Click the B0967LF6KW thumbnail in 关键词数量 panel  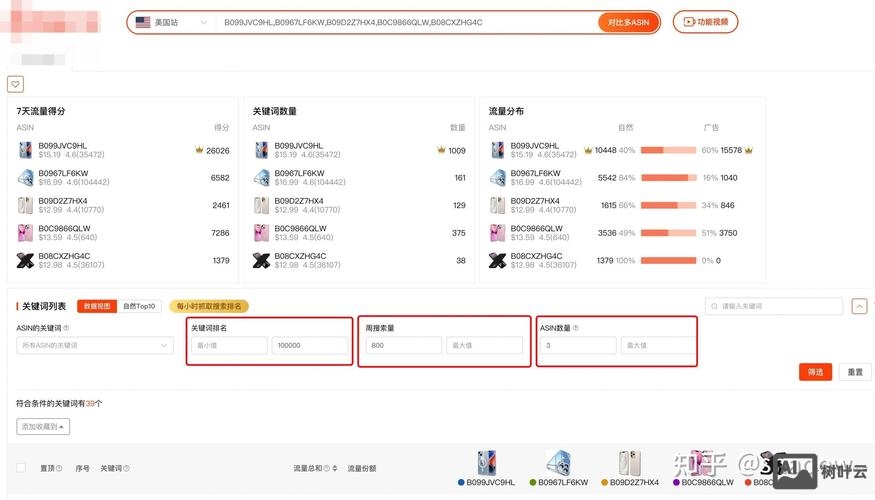click(261, 177)
